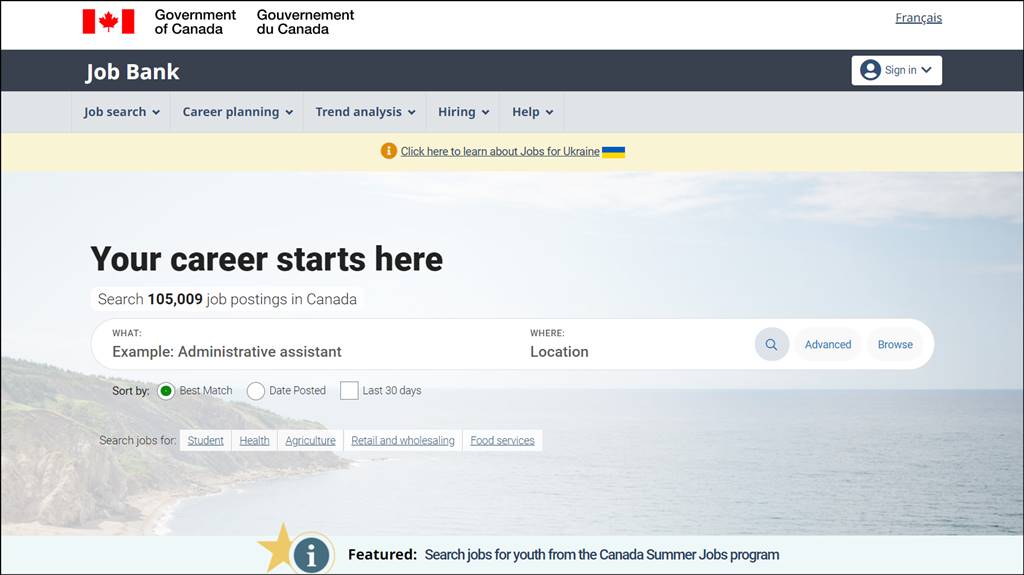
Task: Expand the Trend analysis menu
Action: pos(365,112)
